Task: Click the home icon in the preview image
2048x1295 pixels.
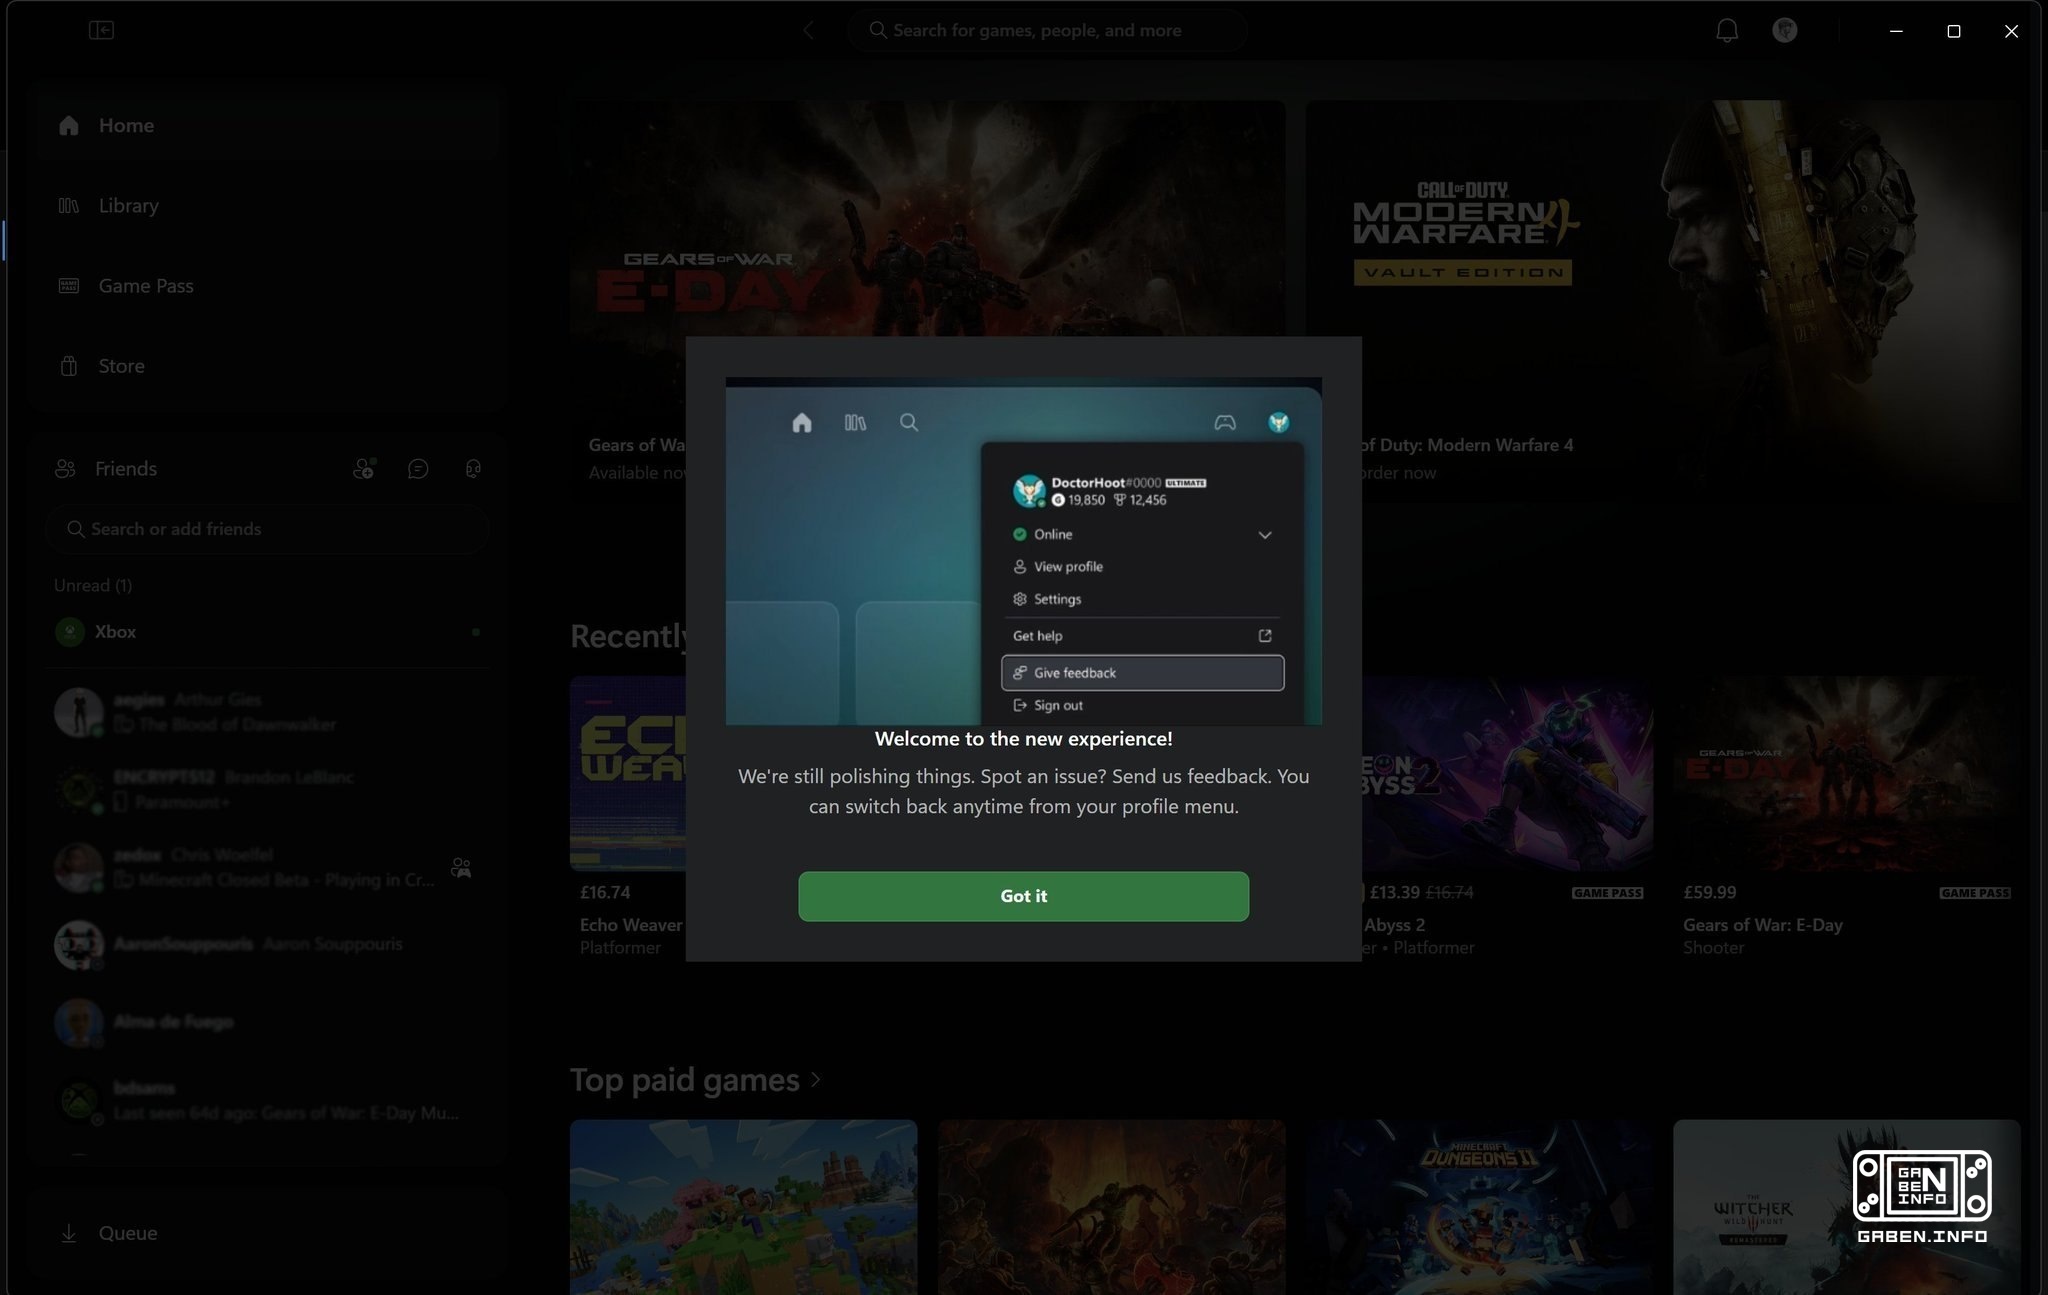Action: [x=802, y=423]
